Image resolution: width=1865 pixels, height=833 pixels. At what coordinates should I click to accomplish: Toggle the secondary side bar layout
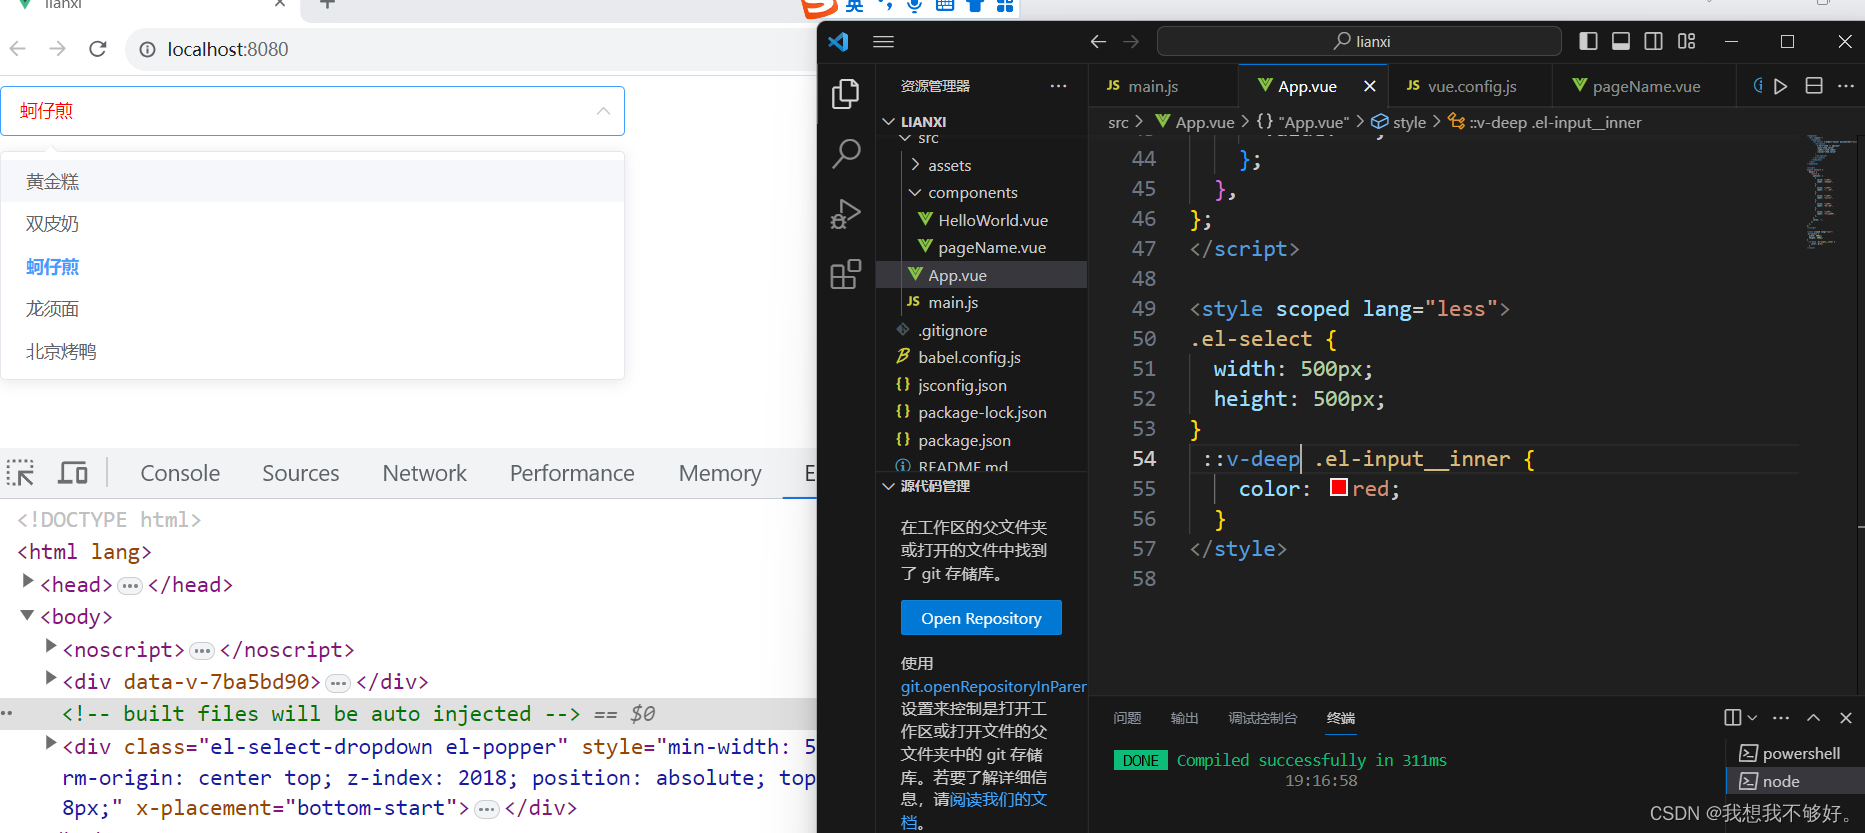(x=1654, y=41)
